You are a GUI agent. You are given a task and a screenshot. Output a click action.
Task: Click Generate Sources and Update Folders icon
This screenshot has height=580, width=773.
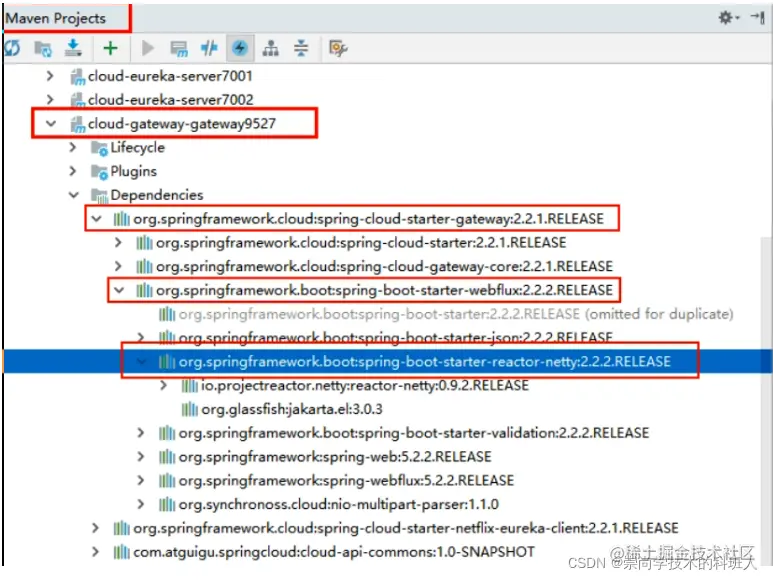[x=43, y=48]
